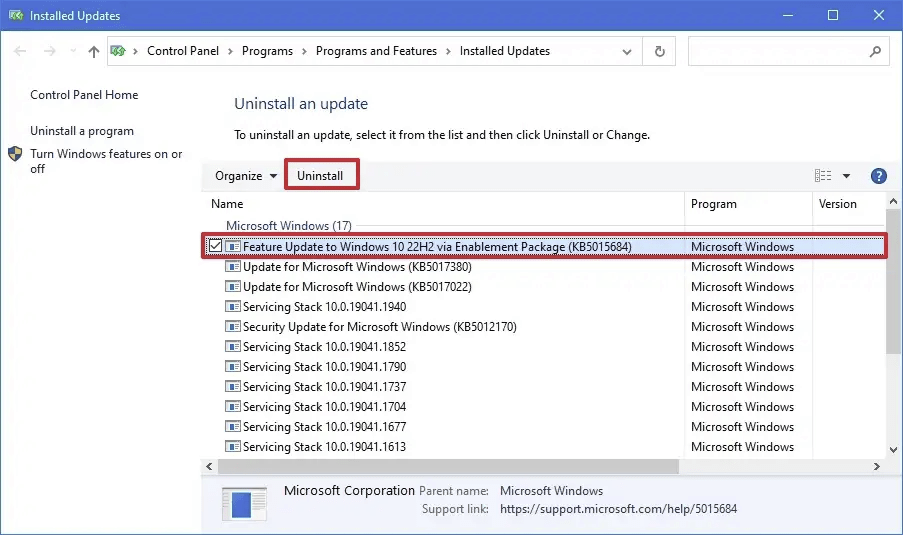Viewport: 903px width, 535px height.
Task: Go back with the back arrow
Action: 20,51
